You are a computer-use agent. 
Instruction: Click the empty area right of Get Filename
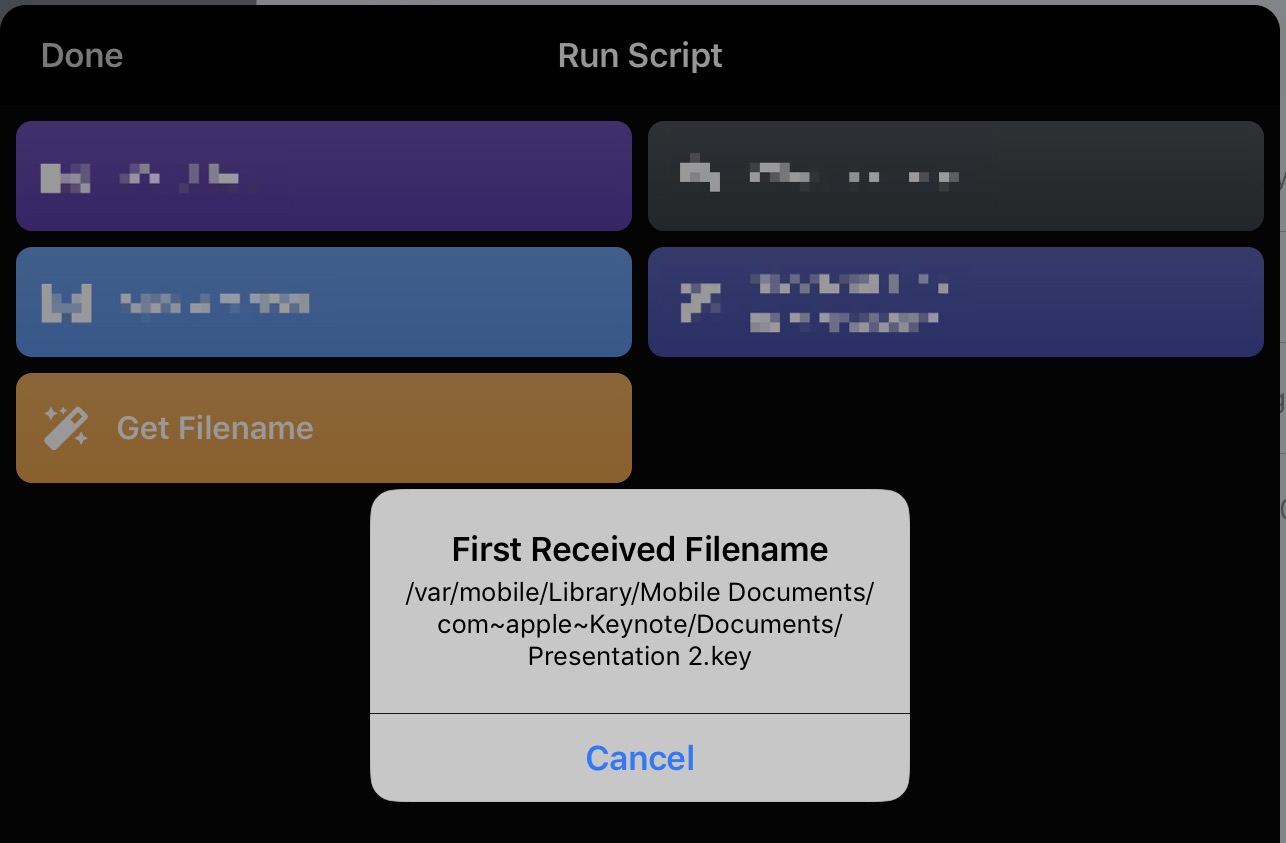(x=956, y=428)
